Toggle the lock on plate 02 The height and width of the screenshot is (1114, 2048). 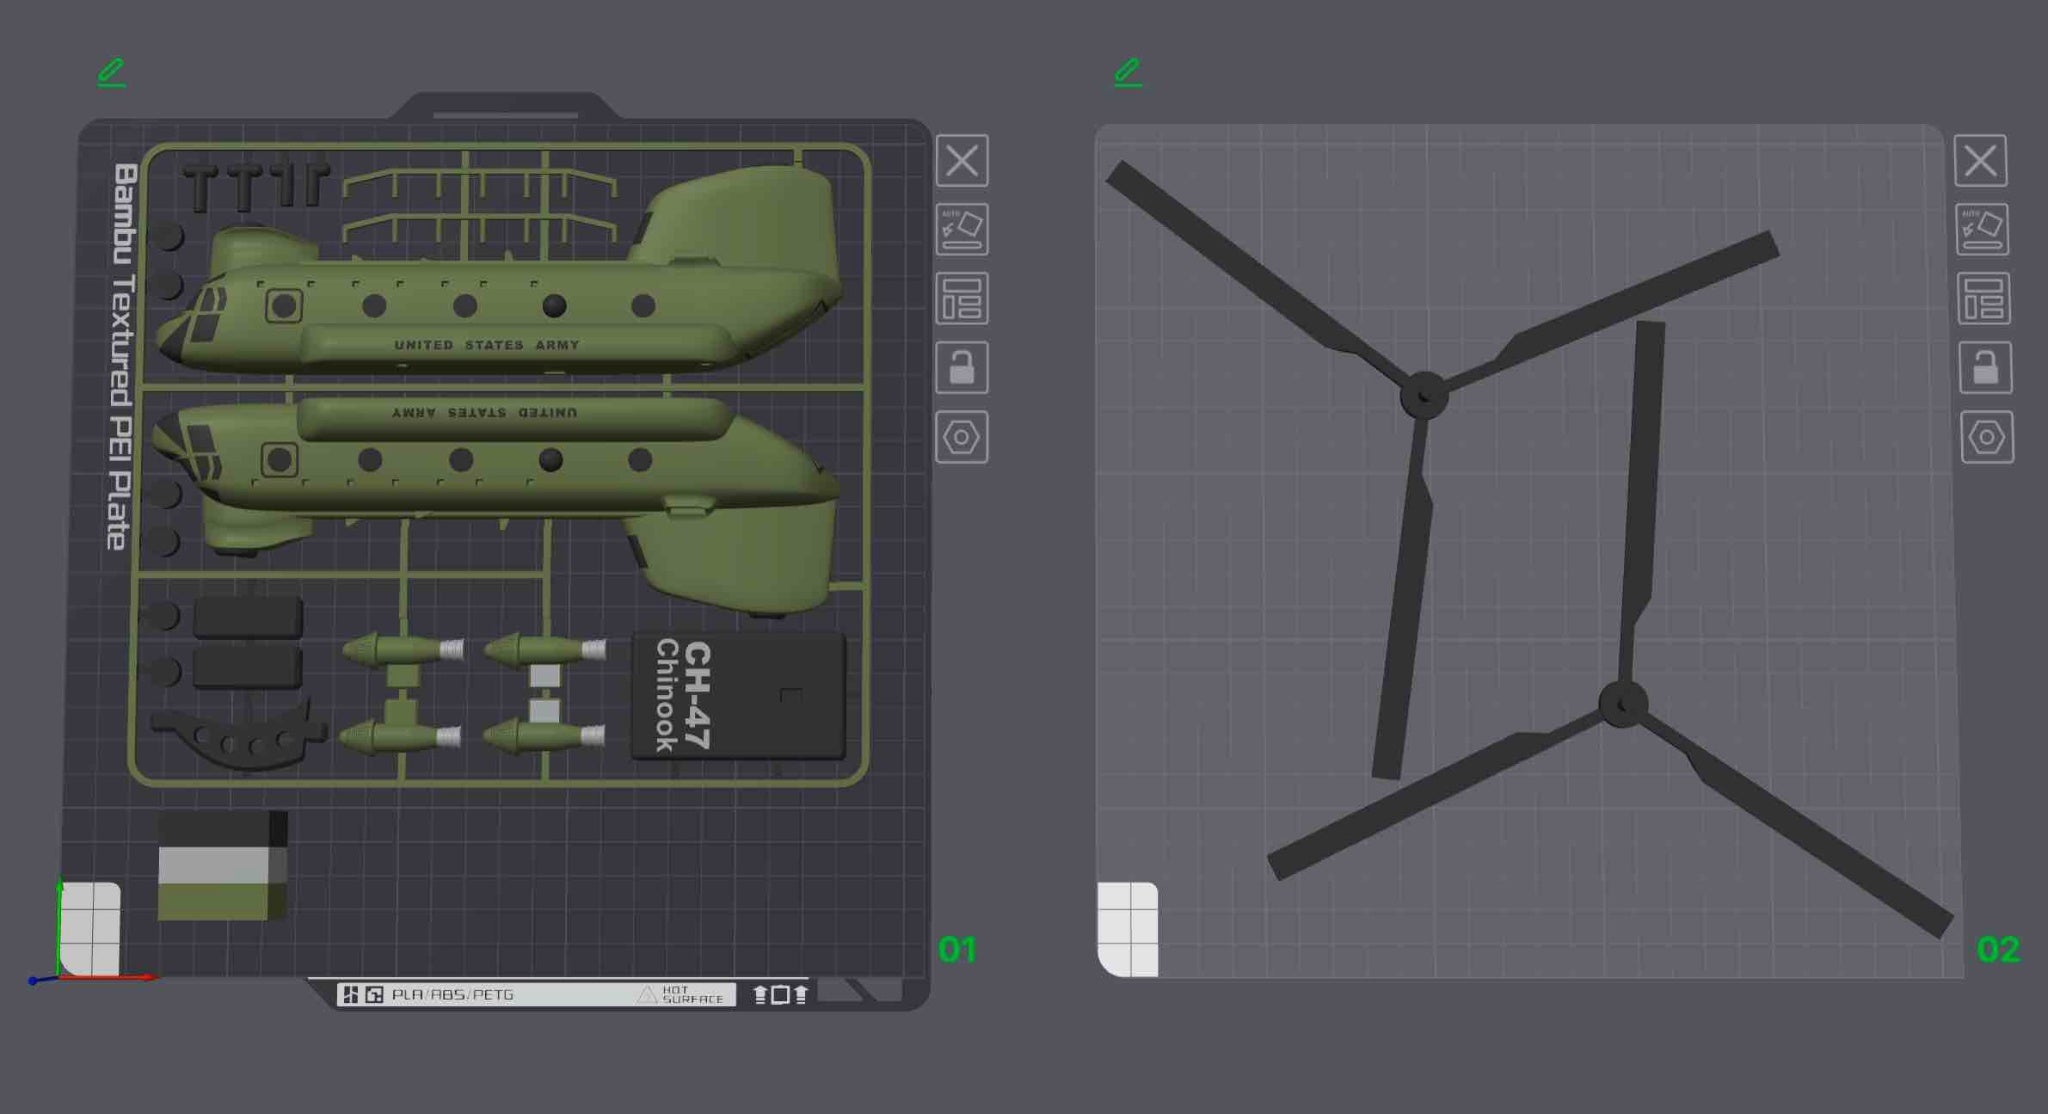[1985, 367]
